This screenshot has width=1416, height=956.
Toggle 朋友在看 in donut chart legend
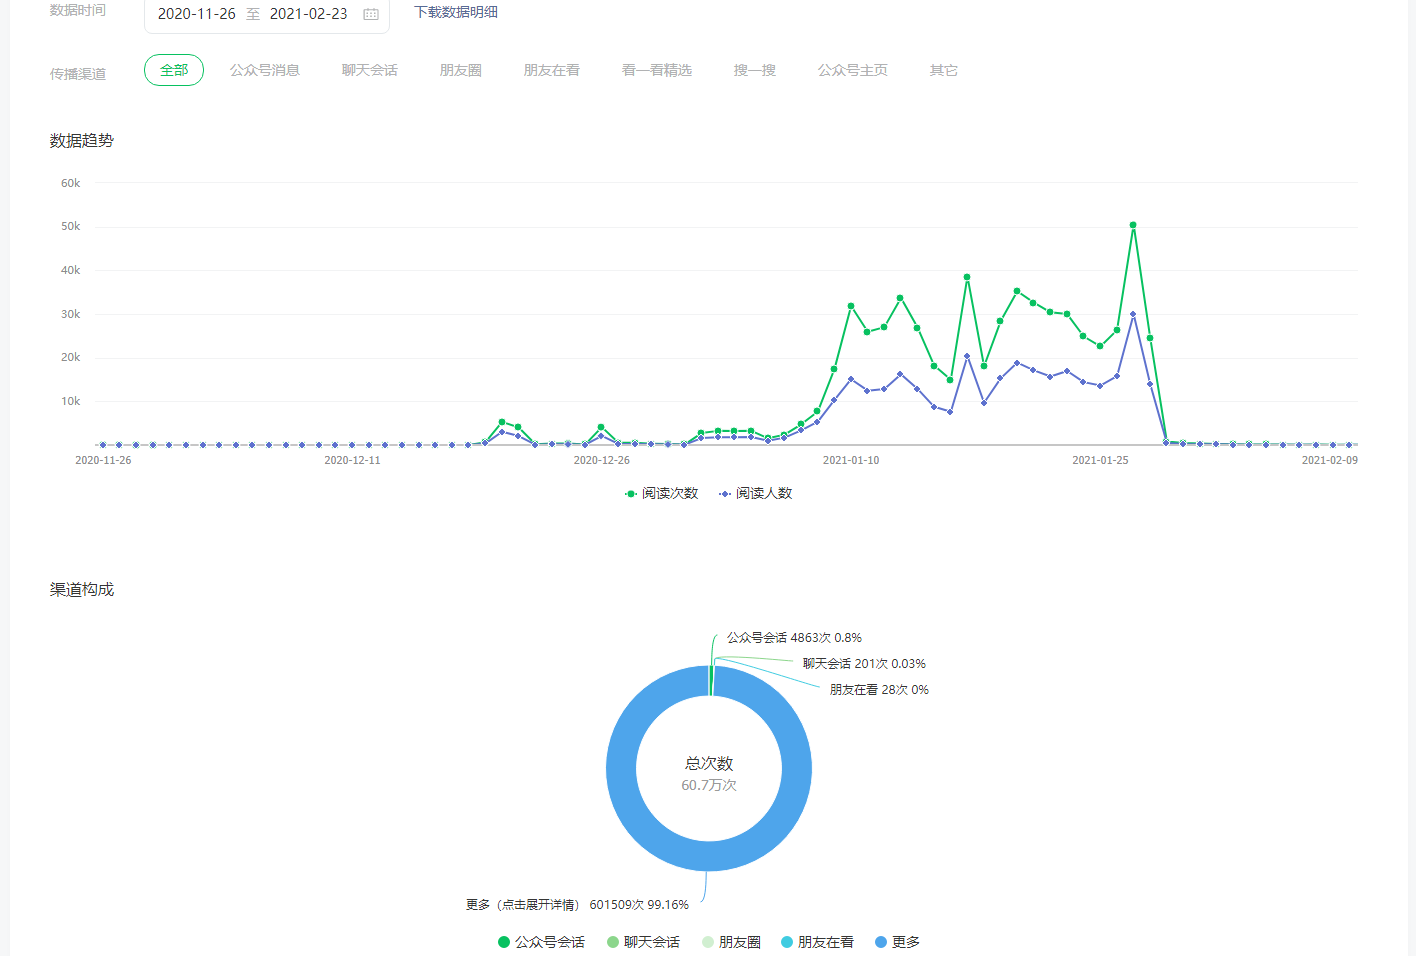tap(817, 942)
